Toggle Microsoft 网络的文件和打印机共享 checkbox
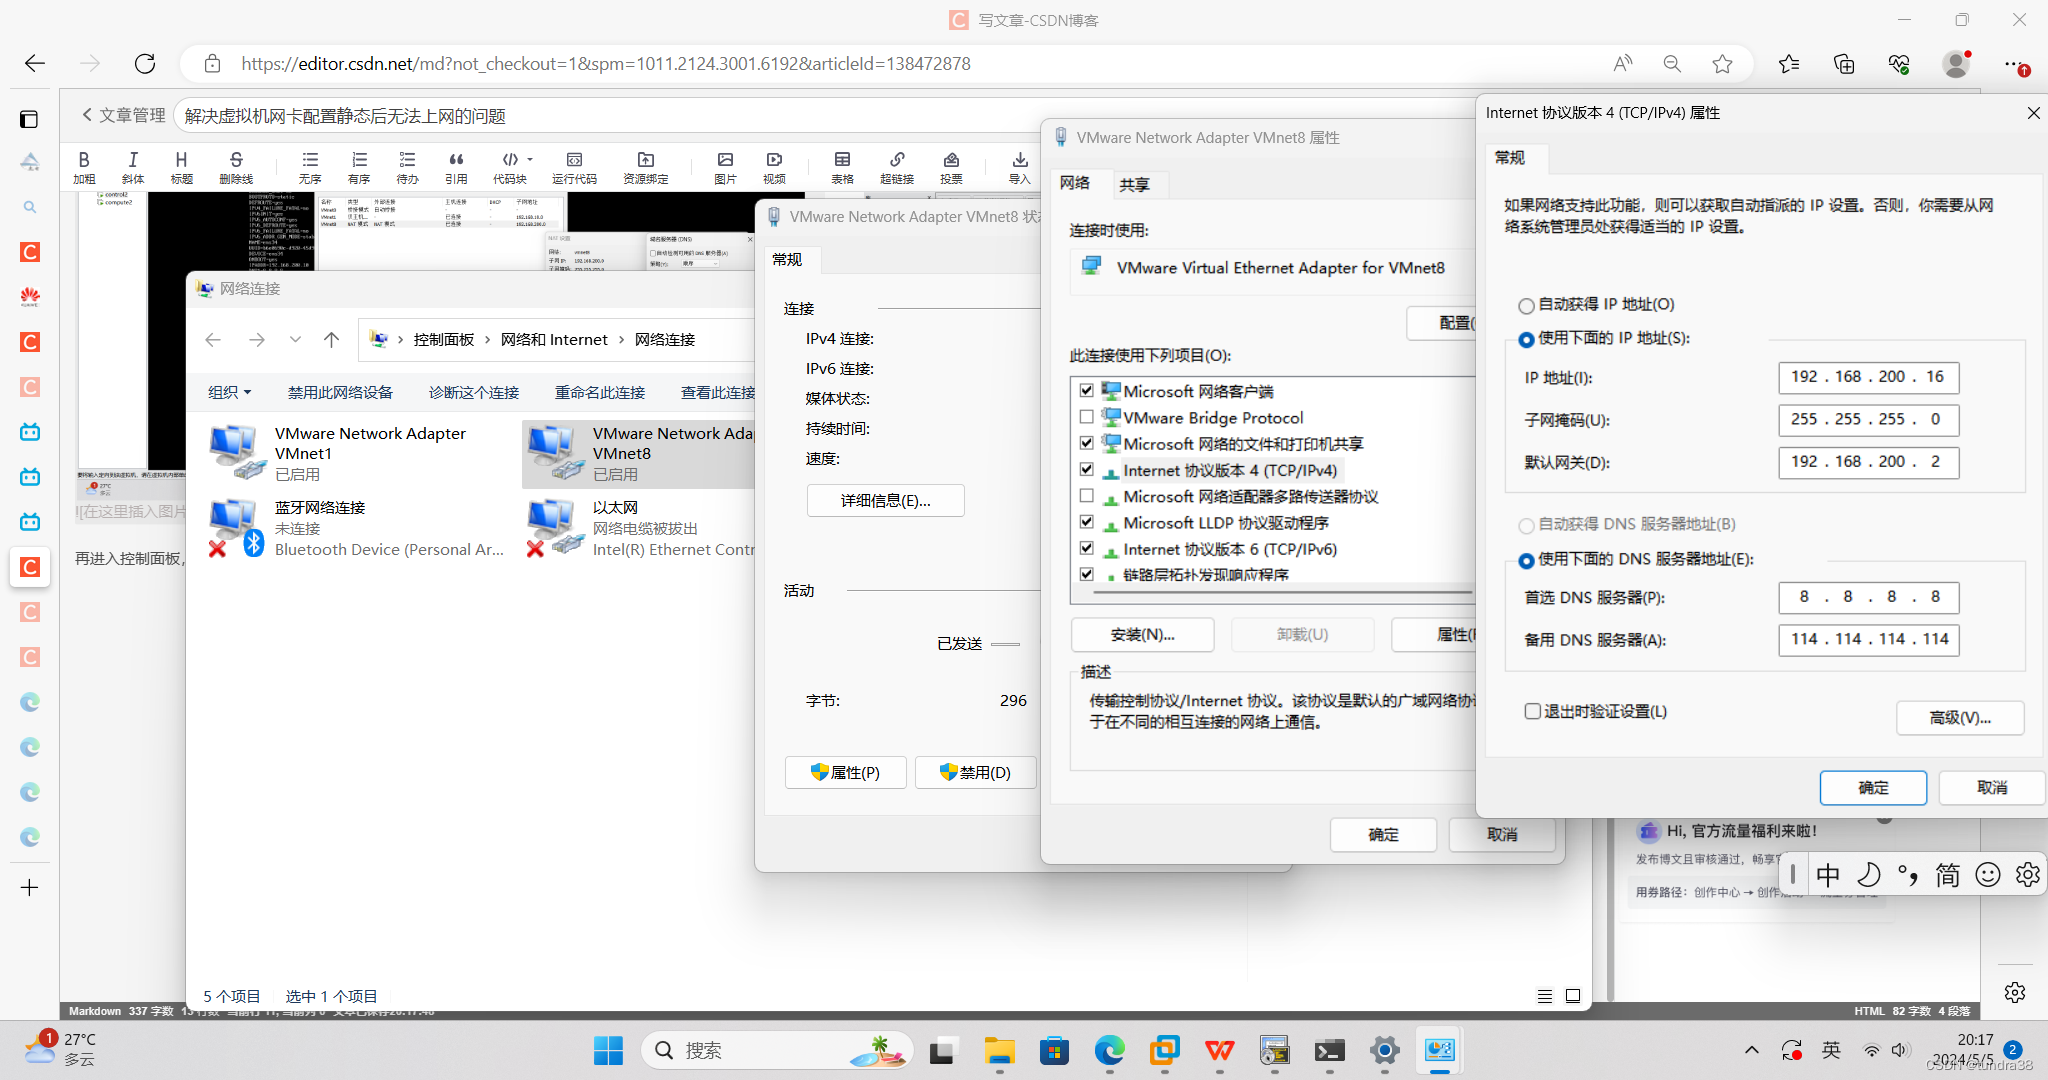 [1087, 443]
